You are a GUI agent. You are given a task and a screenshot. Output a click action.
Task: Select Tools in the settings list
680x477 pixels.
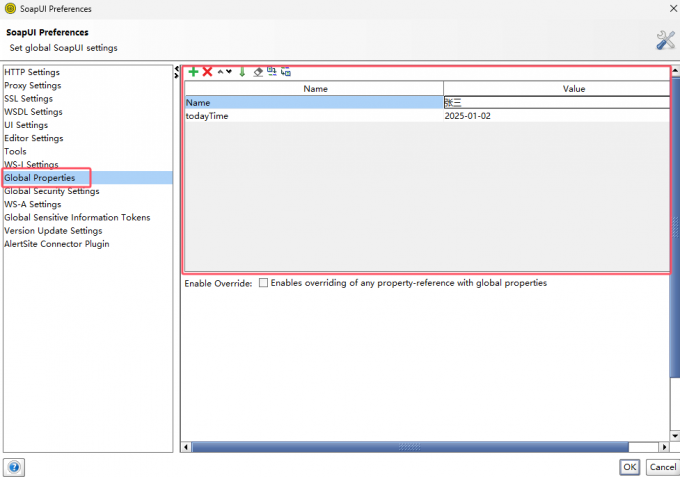coord(15,151)
